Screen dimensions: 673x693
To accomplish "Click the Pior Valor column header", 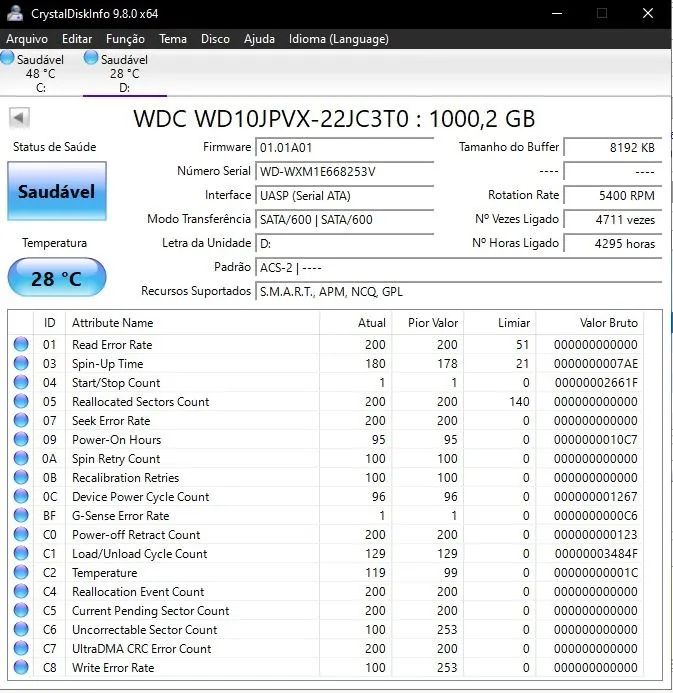I will pos(428,323).
